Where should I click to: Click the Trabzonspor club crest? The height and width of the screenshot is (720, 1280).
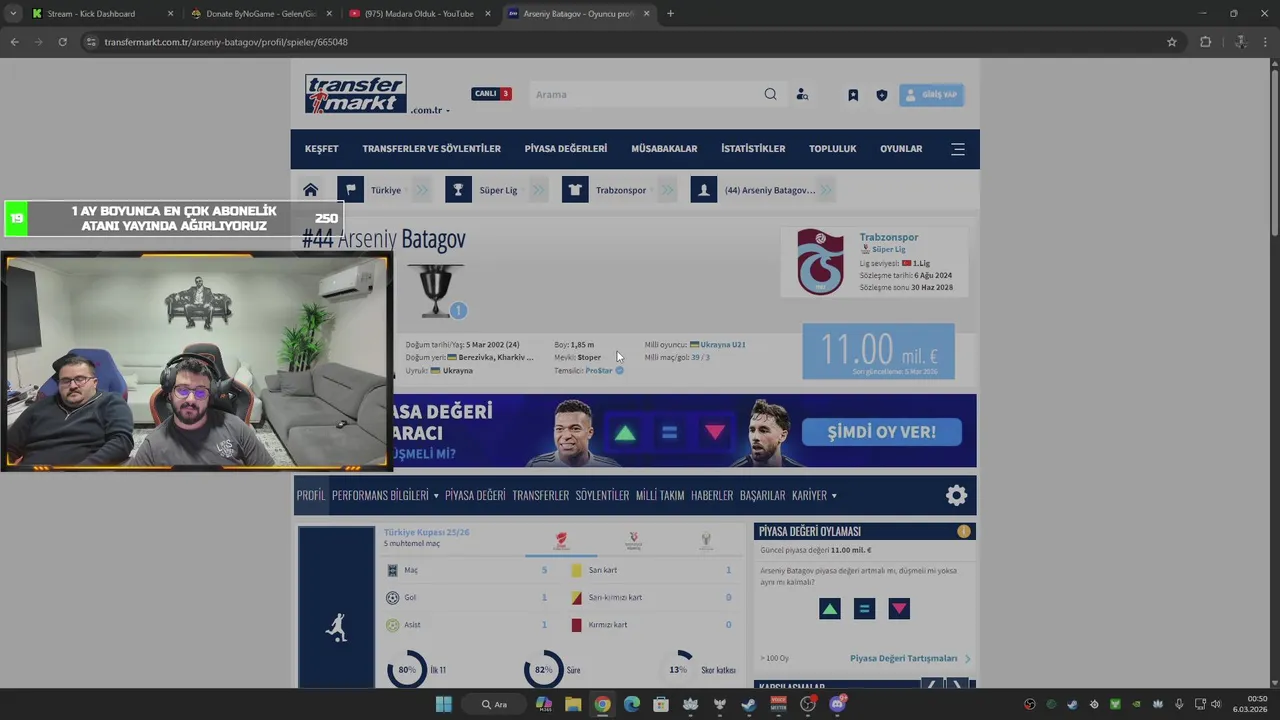tap(820, 262)
